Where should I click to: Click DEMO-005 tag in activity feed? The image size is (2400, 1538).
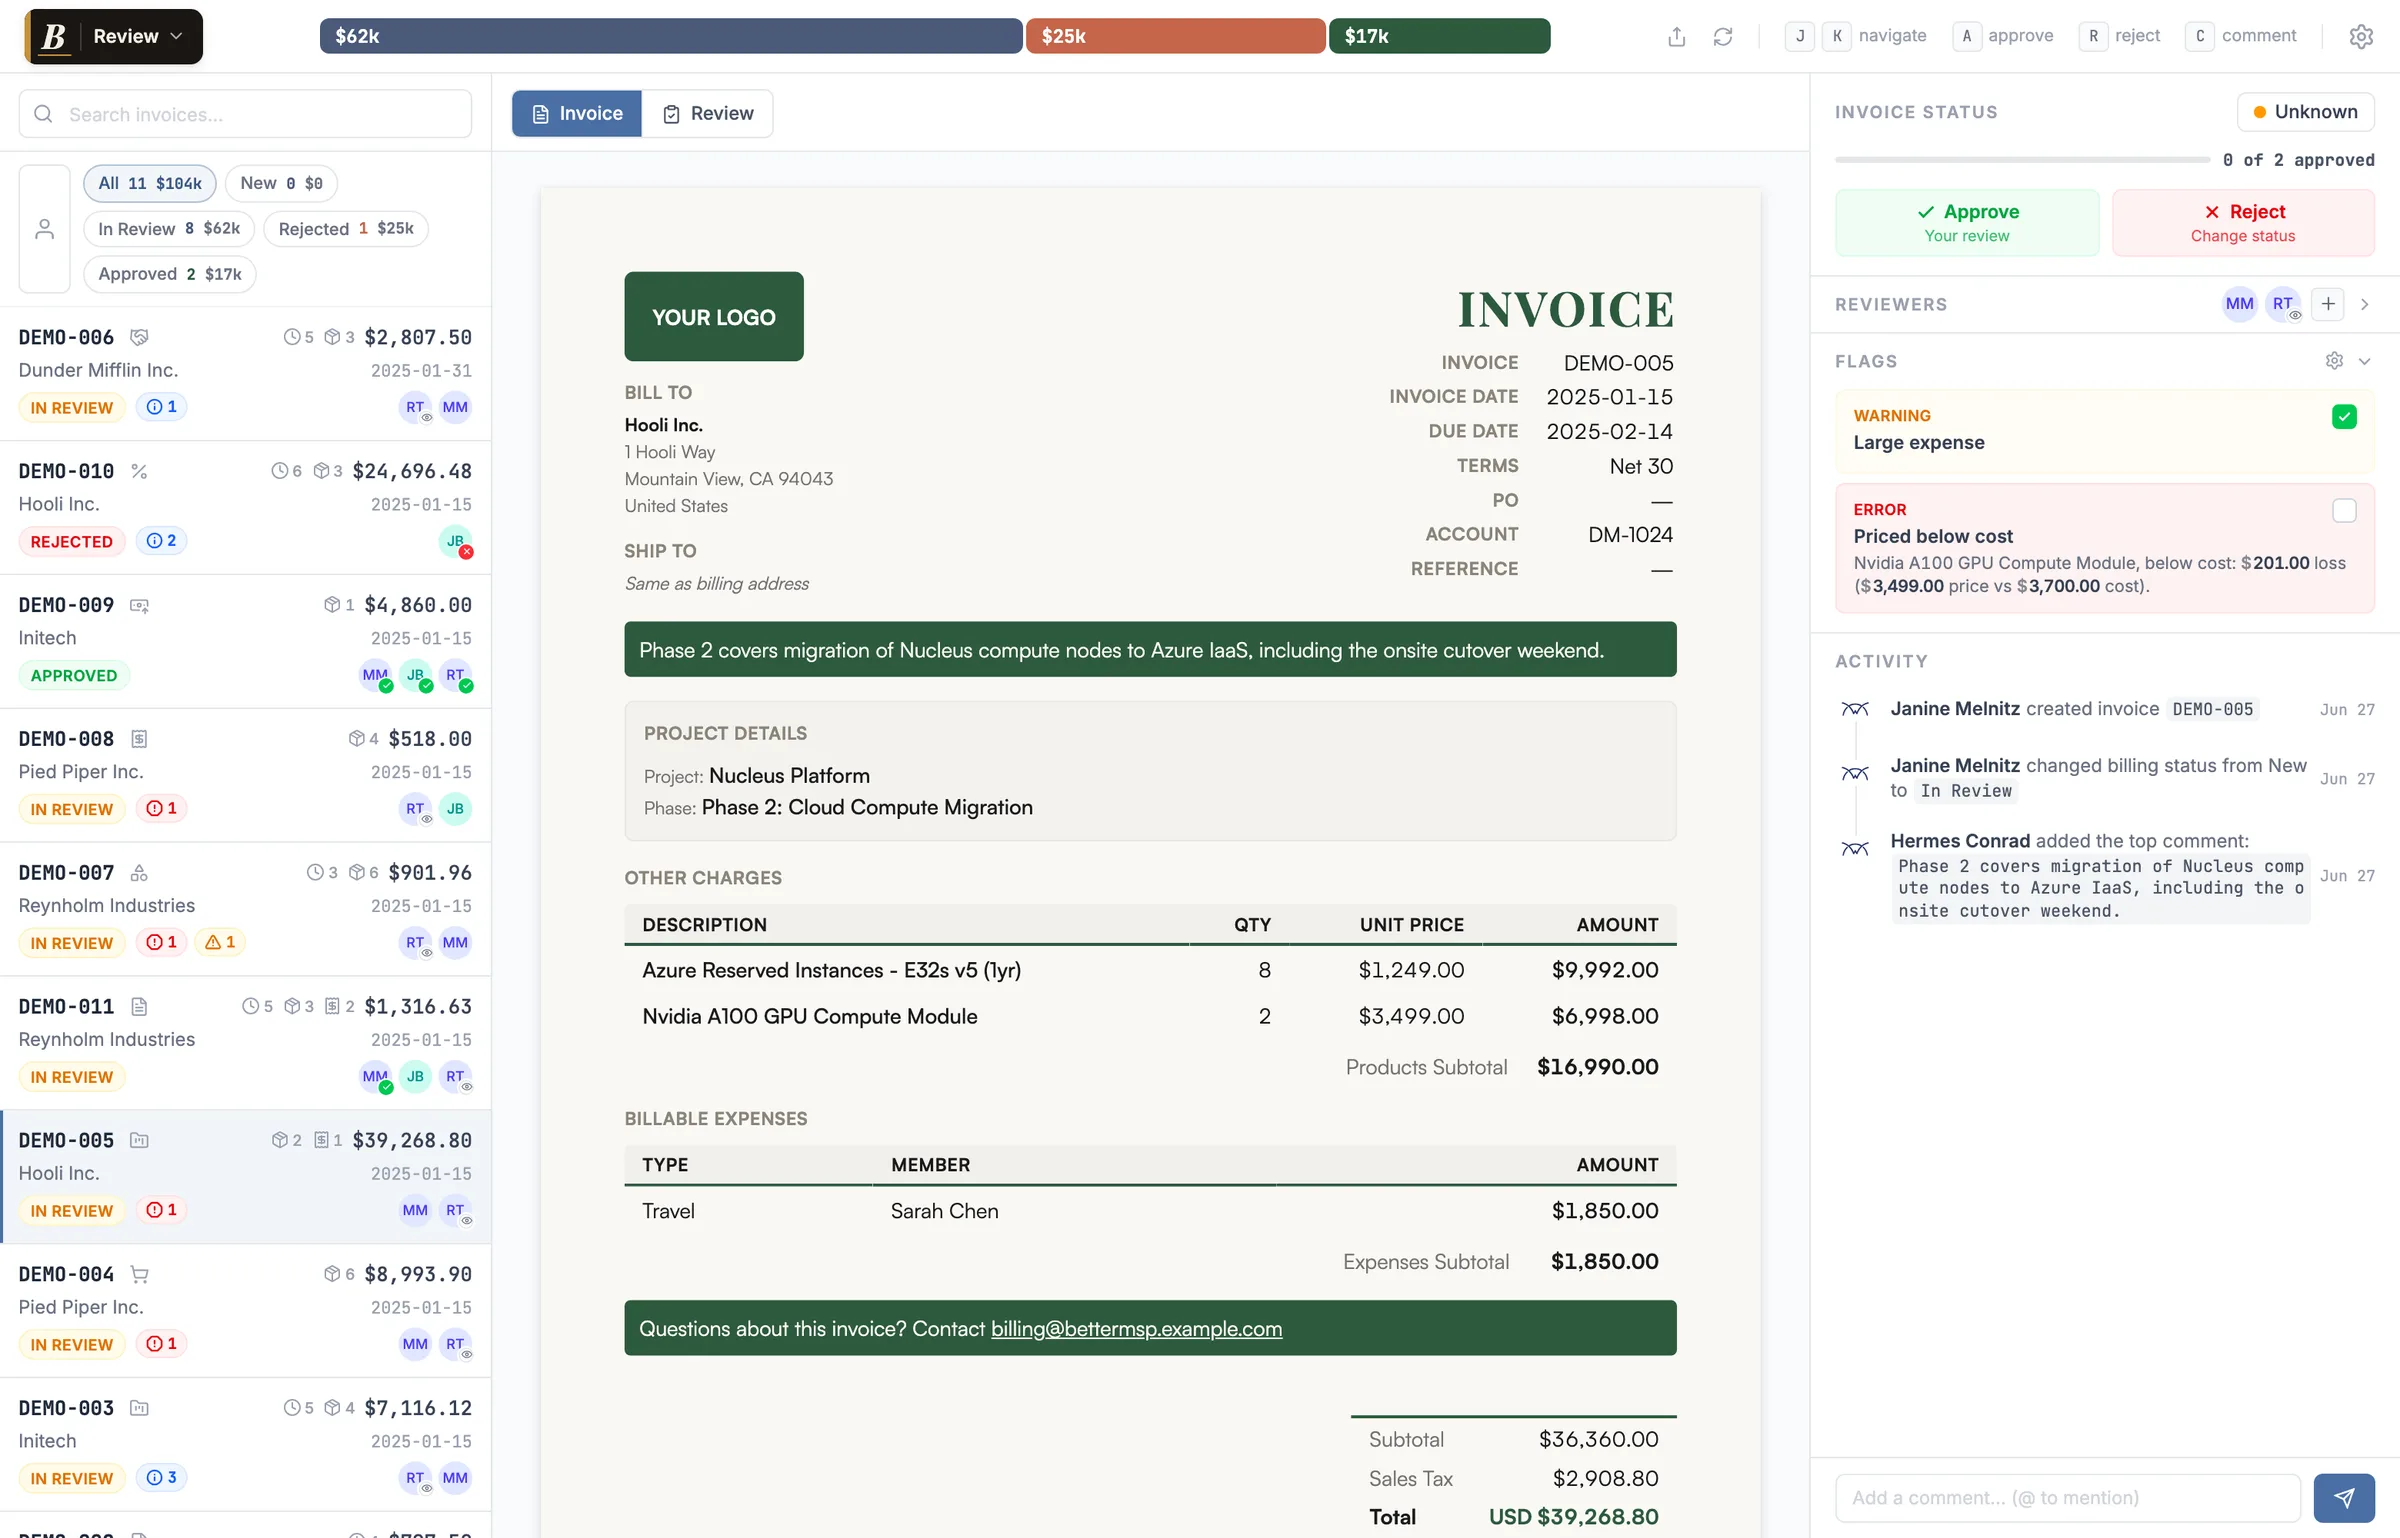tap(2213, 709)
